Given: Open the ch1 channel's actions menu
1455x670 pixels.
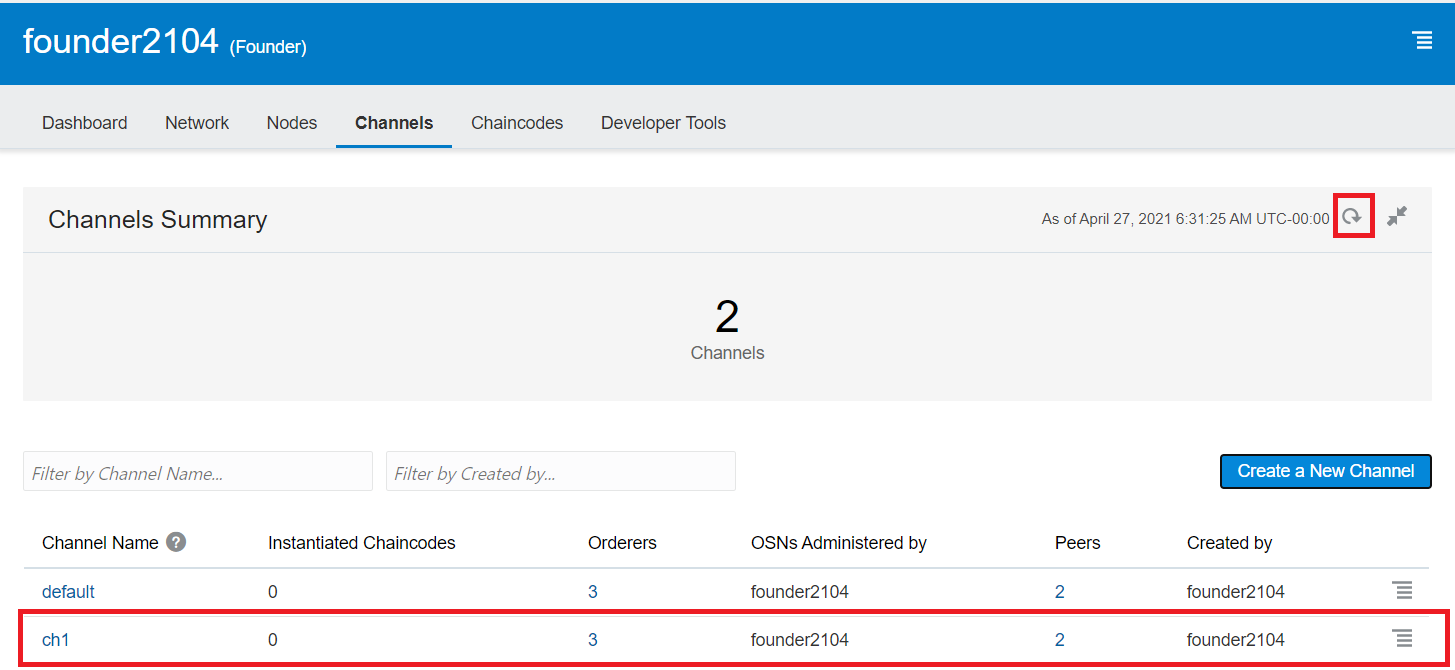Looking at the screenshot, I should [1403, 638].
